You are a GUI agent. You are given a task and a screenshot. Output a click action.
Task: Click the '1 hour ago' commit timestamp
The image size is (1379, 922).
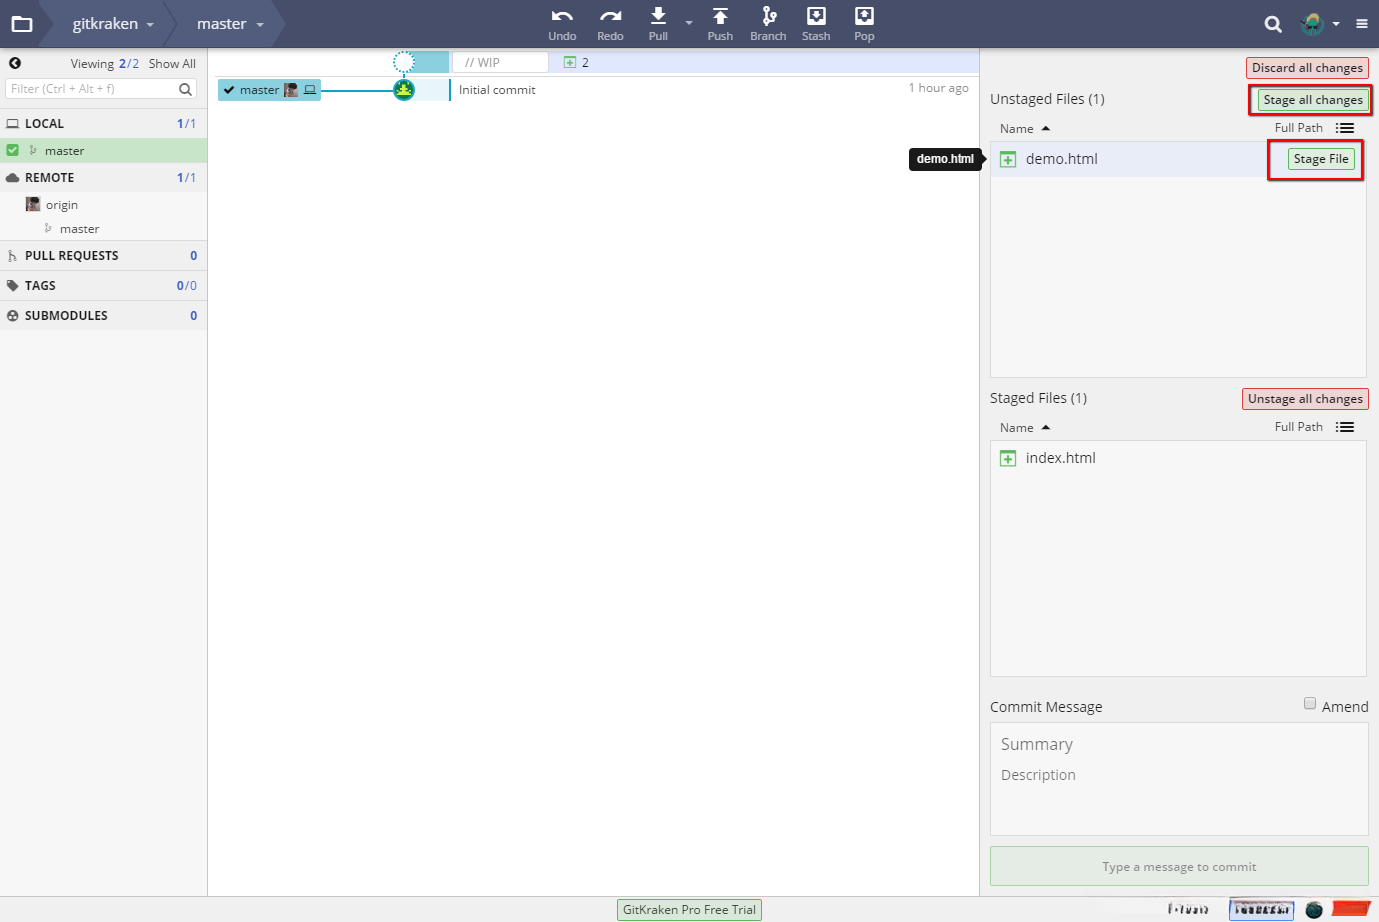pyautogui.click(x=938, y=88)
